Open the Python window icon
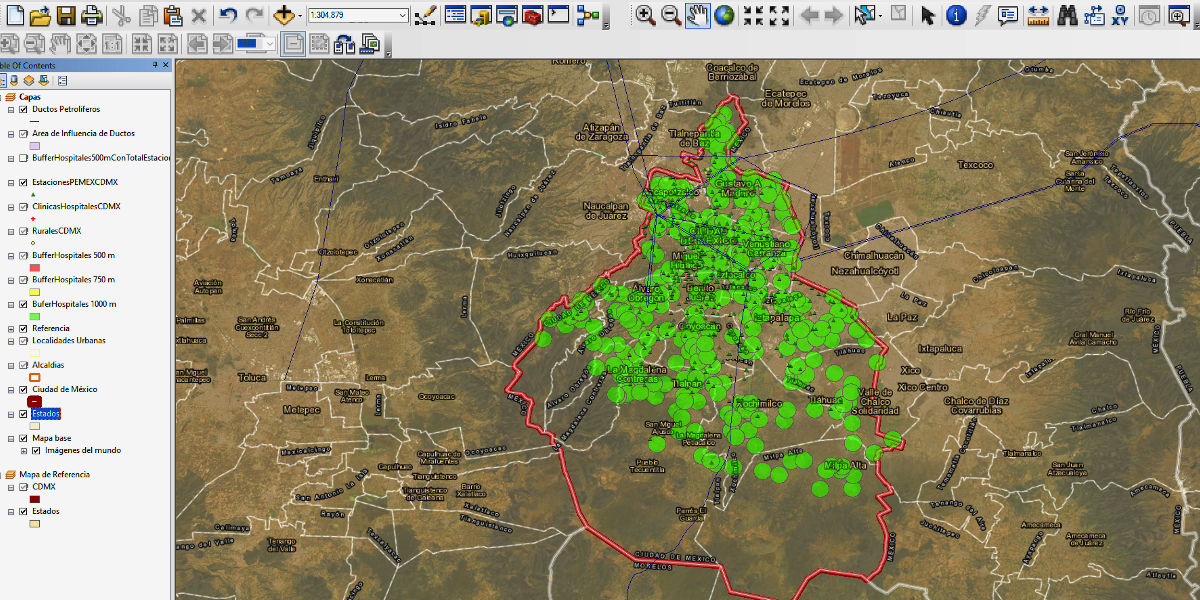The width and height of the screenshot is (1200, 600). 559,15
